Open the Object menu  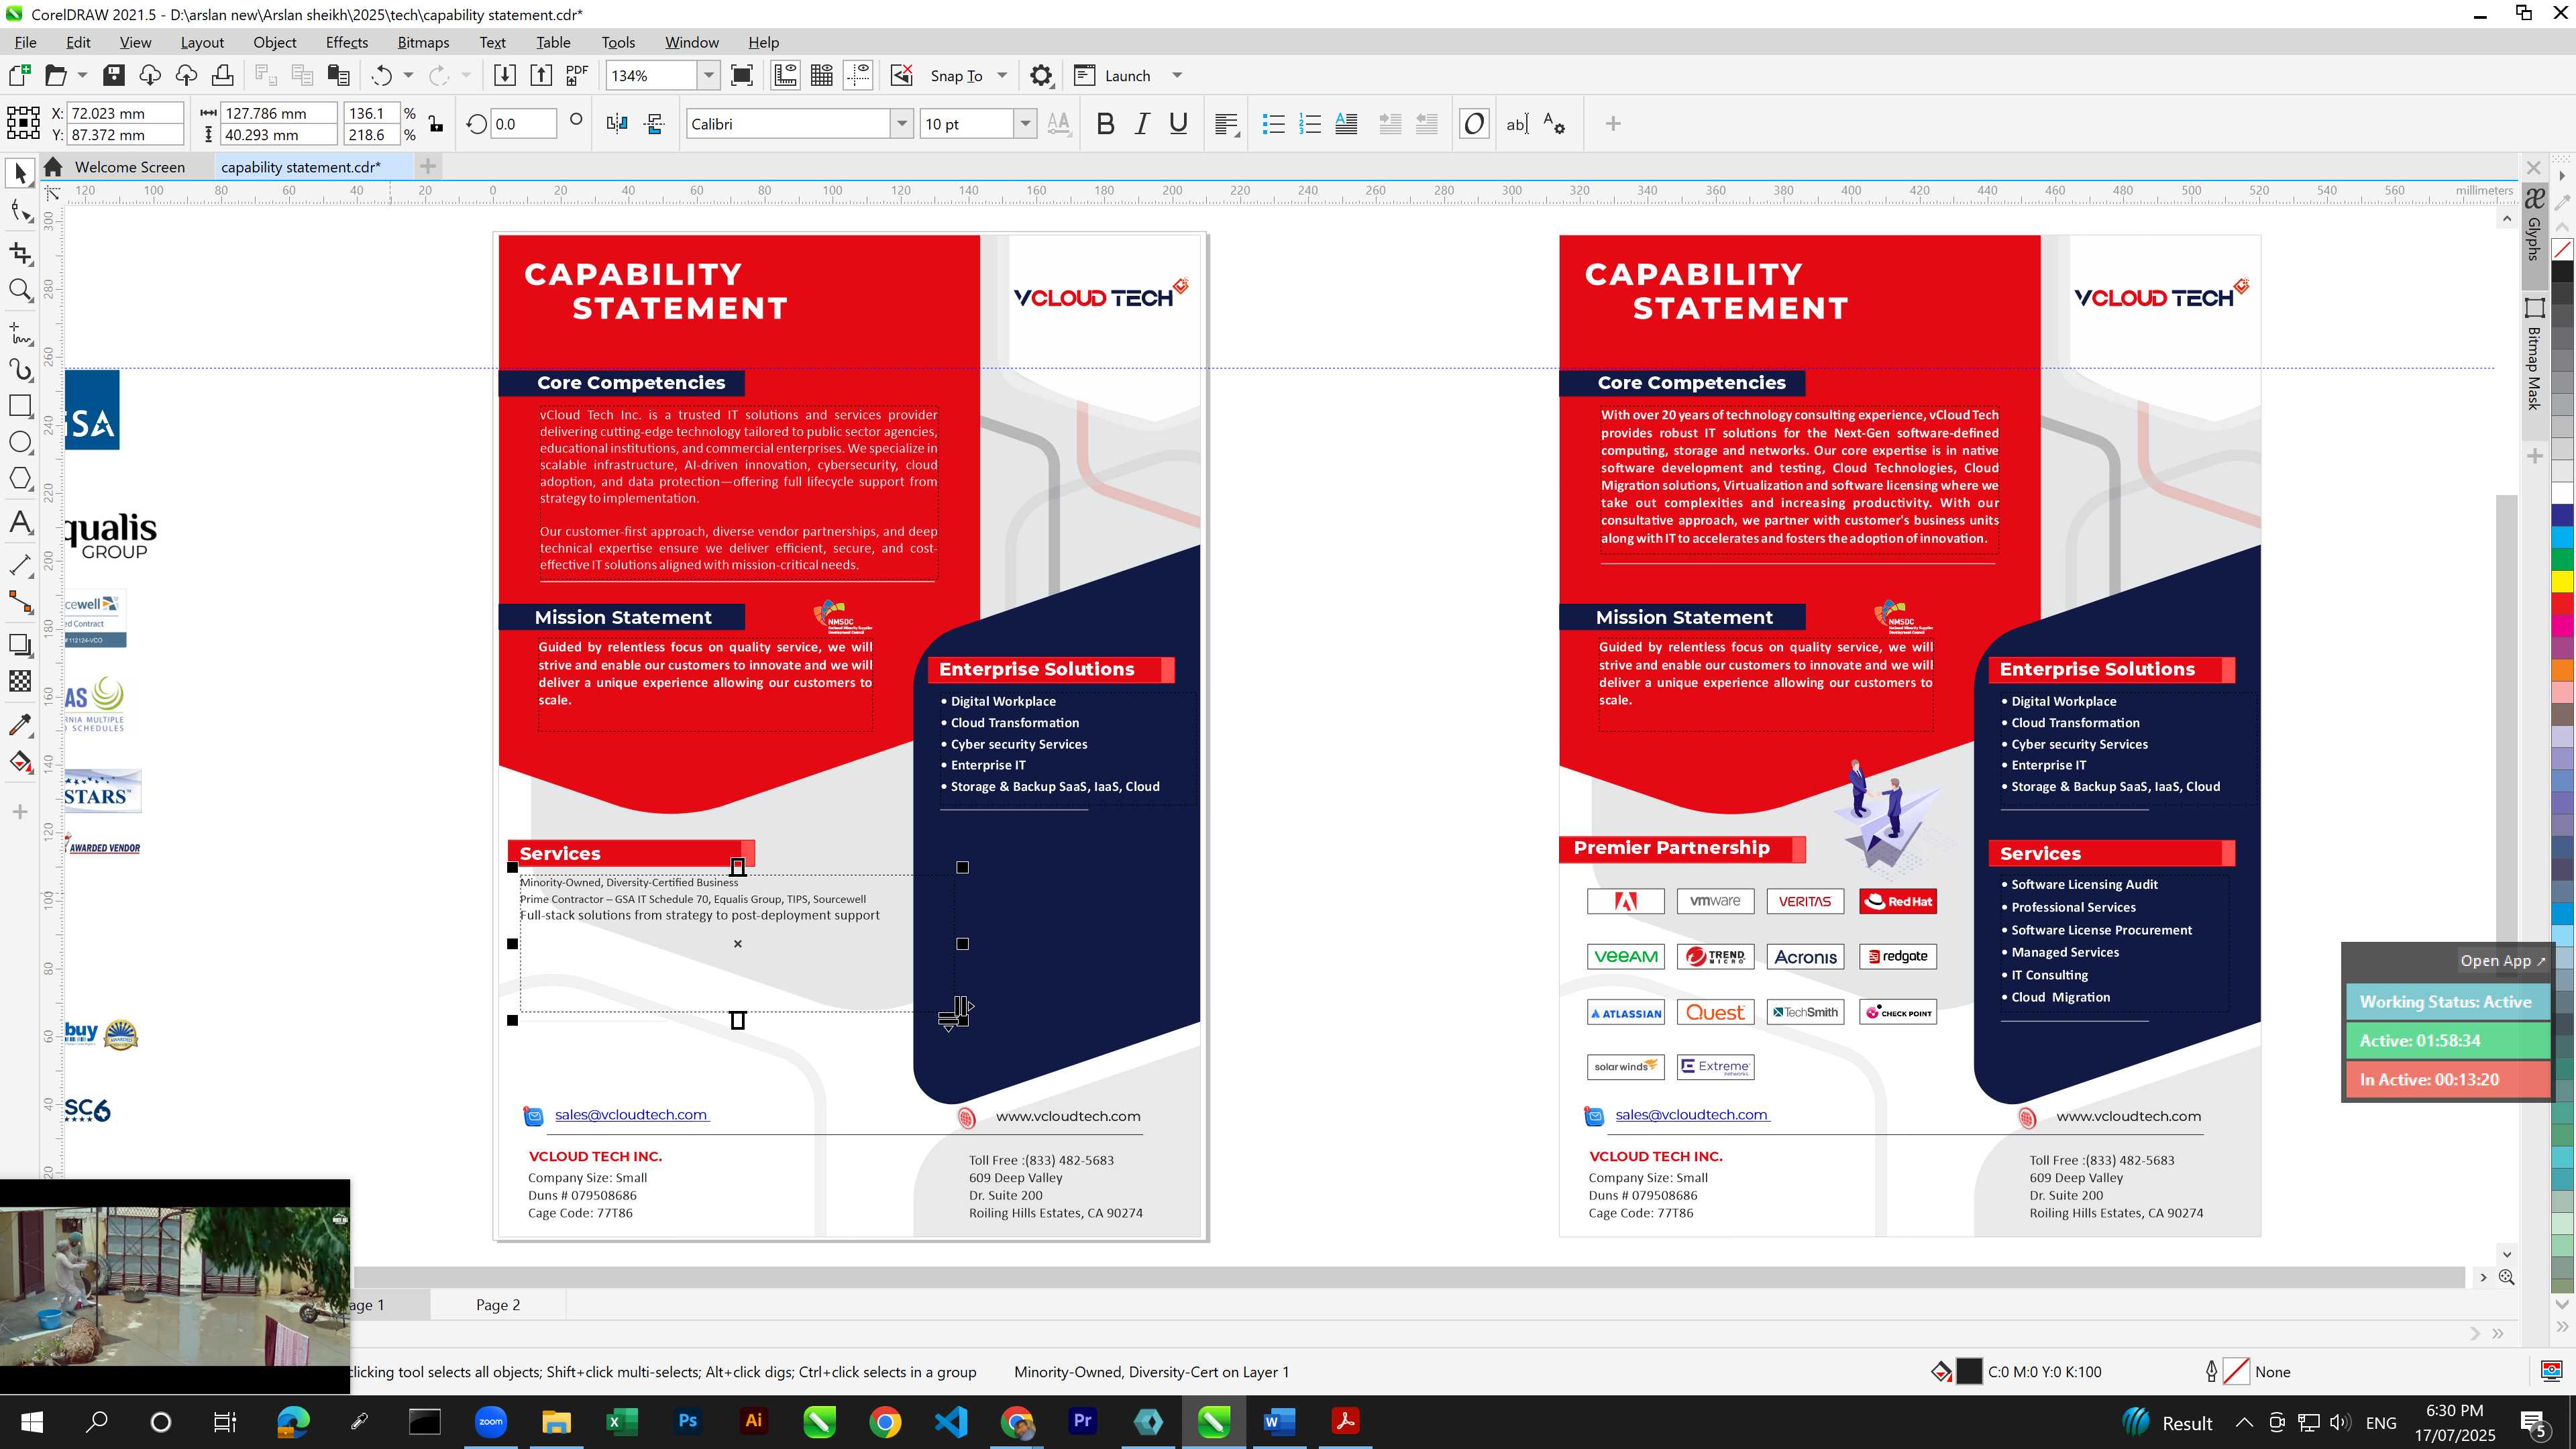click(x=275, y=42)
